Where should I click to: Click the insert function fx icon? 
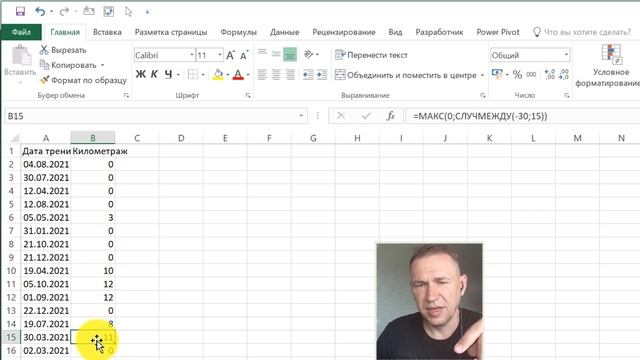(391, 116)
